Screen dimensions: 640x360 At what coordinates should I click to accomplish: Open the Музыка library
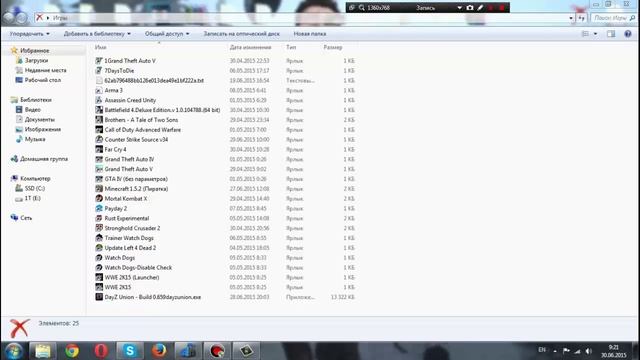35,139
